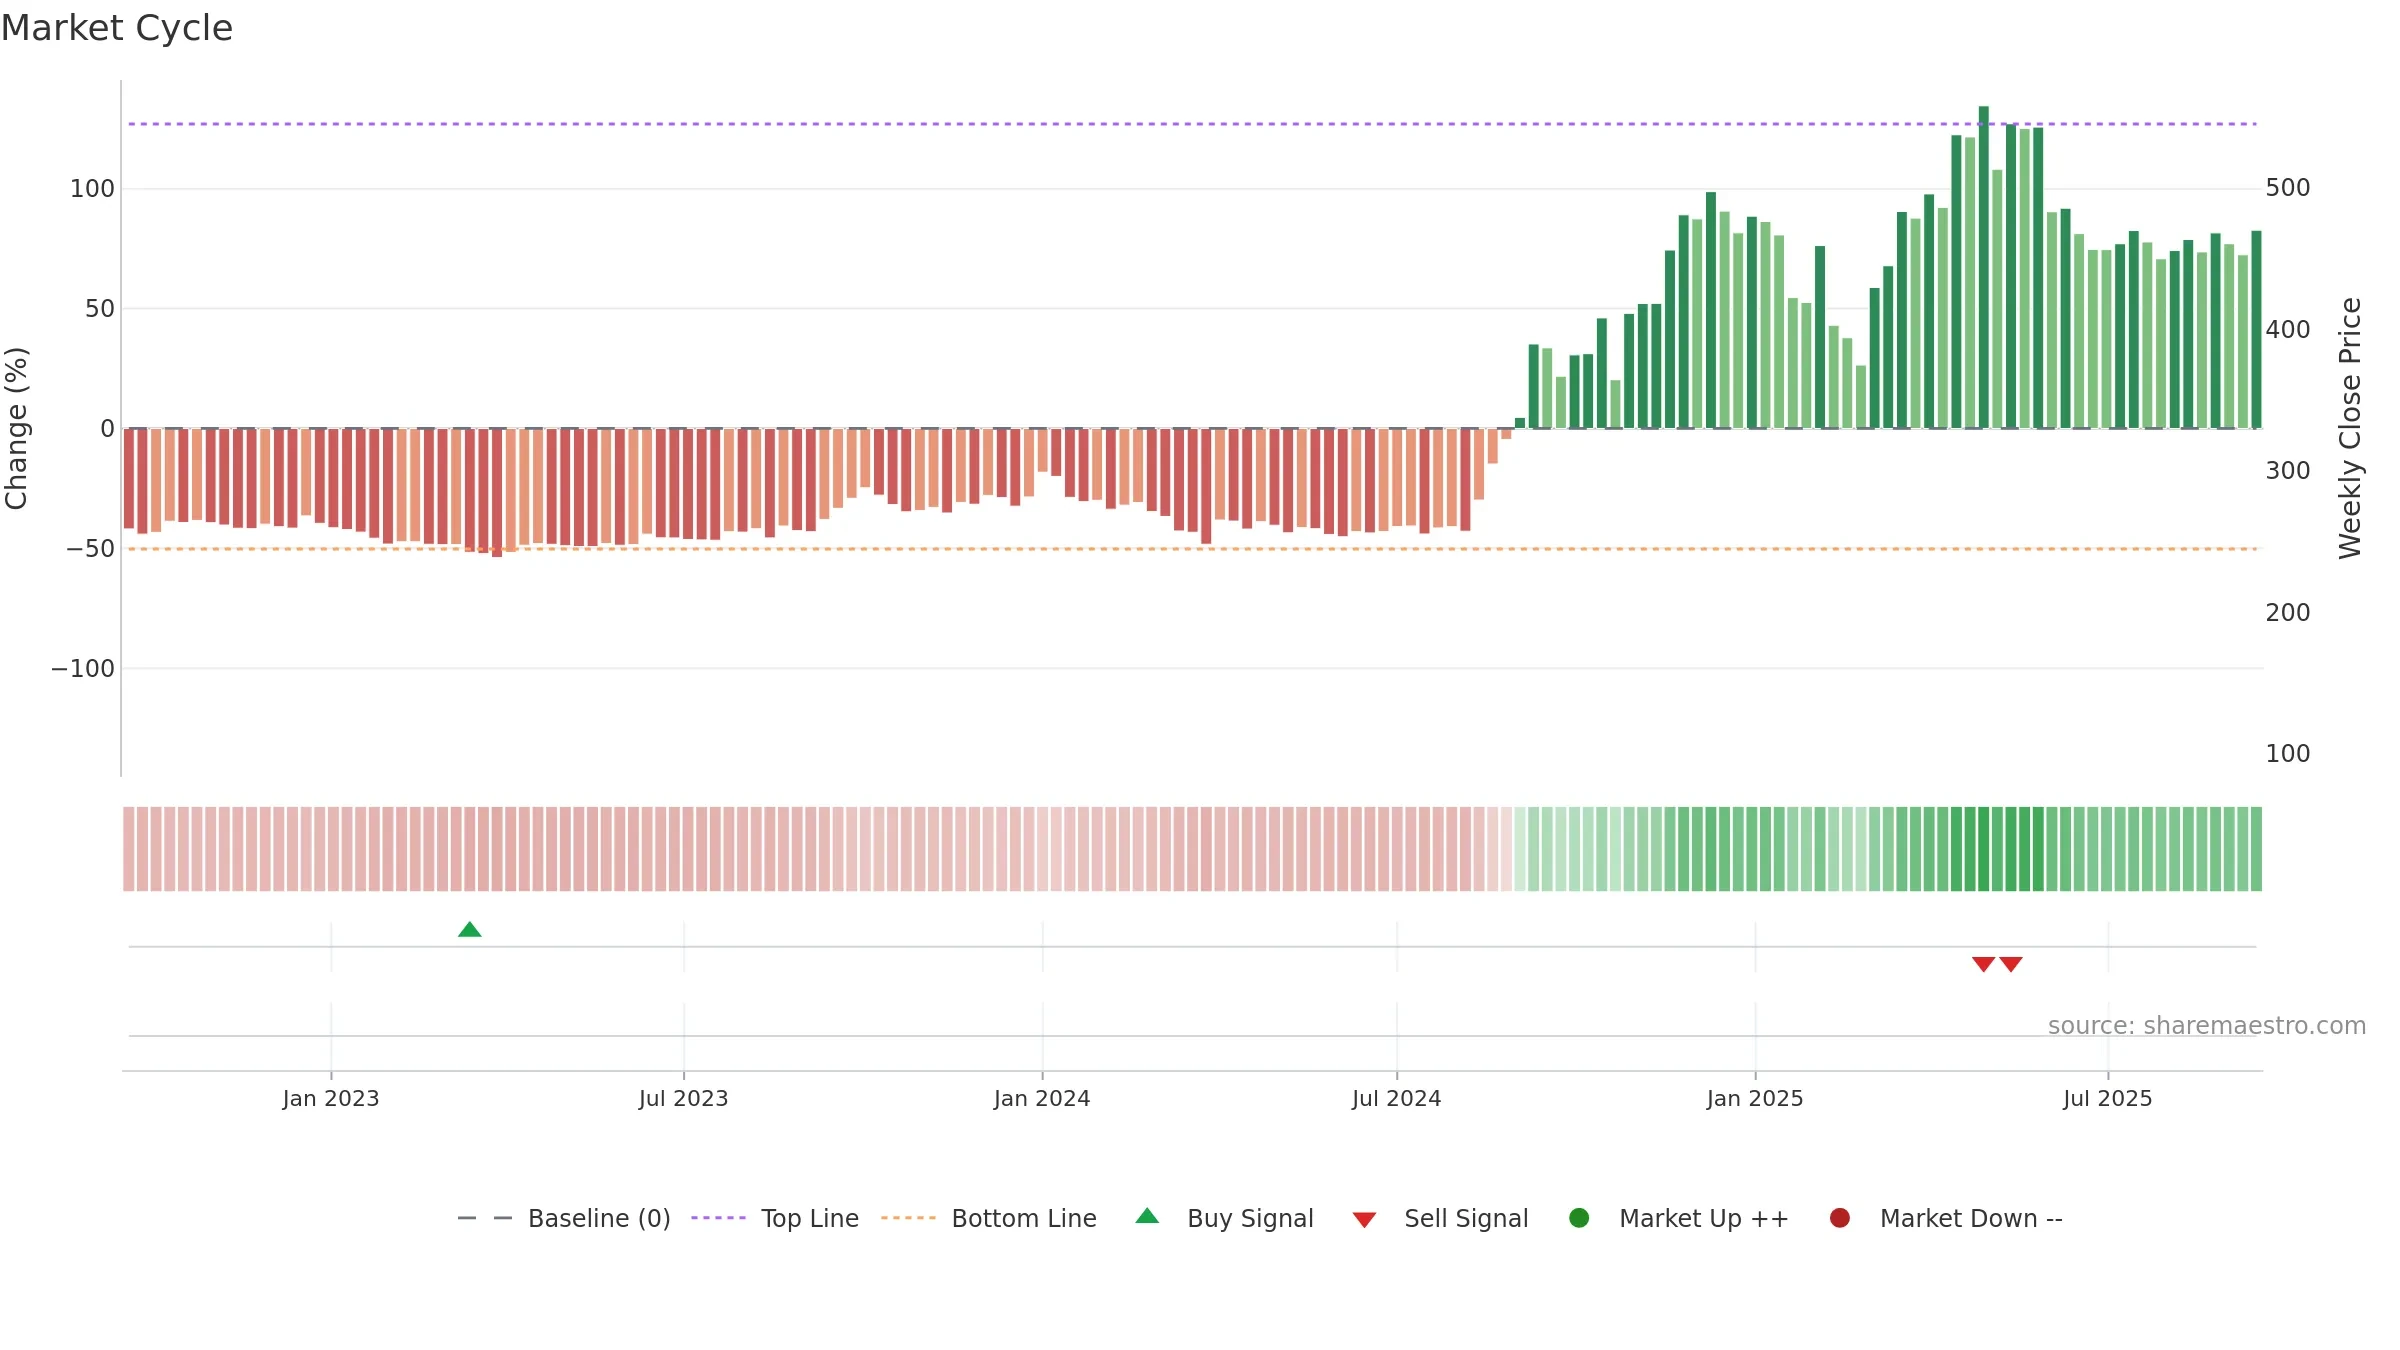This screenshot has width=2400, height=1350.
Task: Click the red down-triangle icon in the legend
Action: 1365,1220
